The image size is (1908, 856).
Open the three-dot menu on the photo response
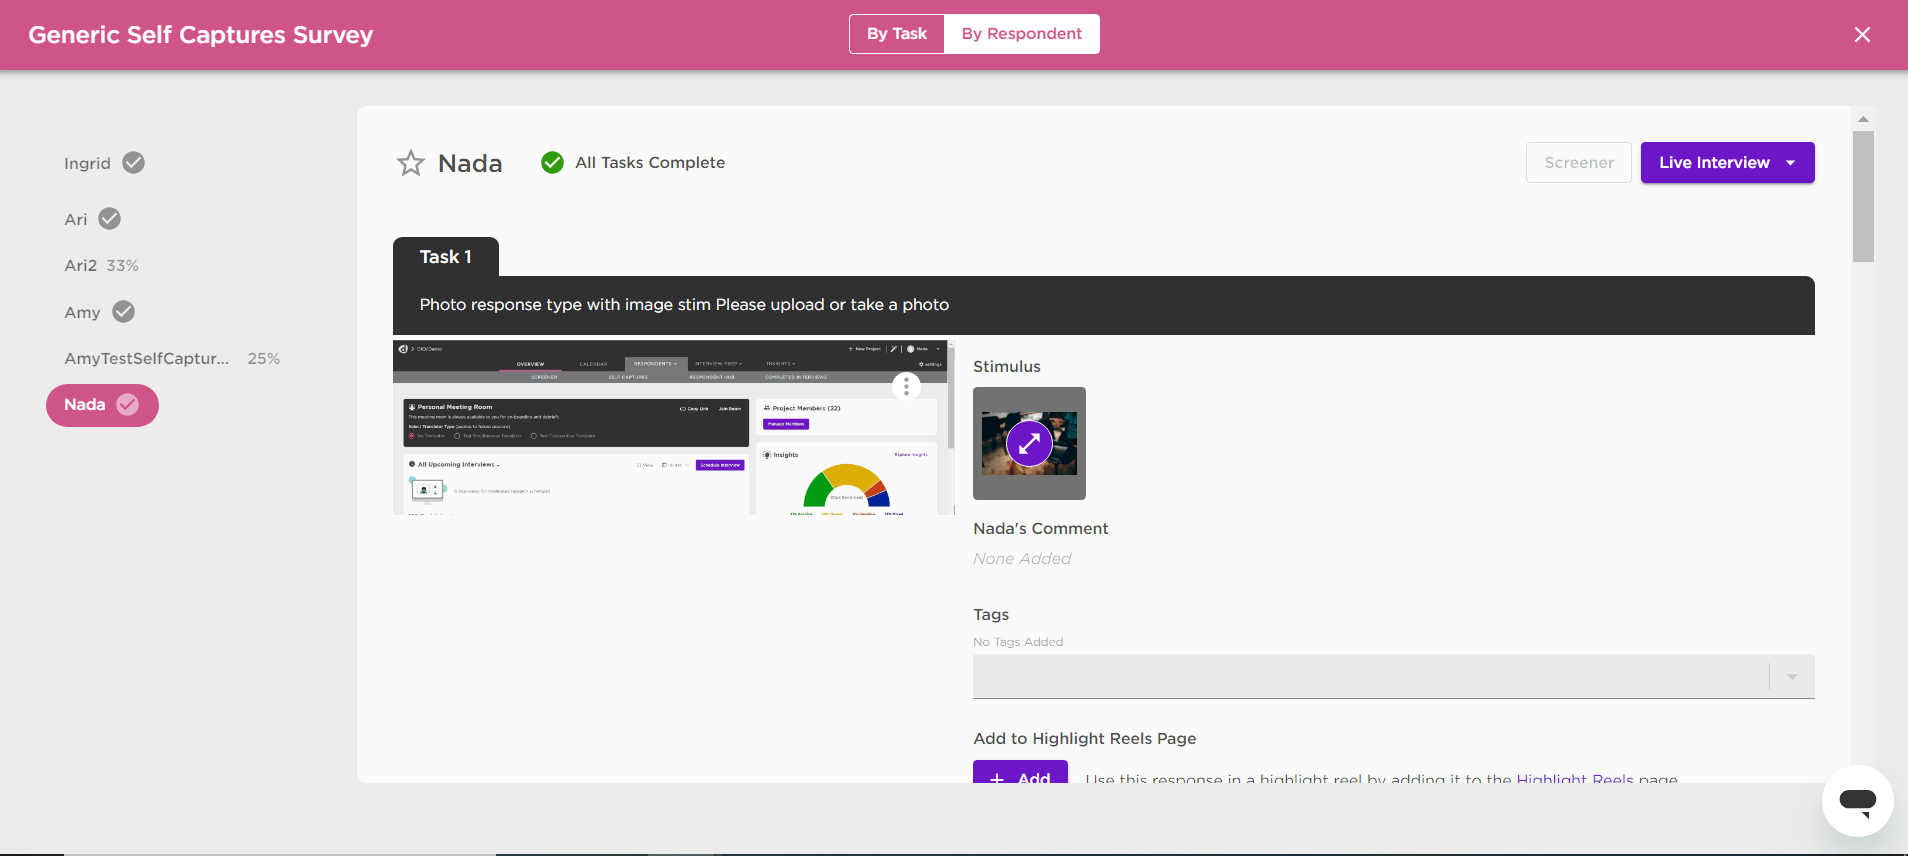click(x=906, y=386)
